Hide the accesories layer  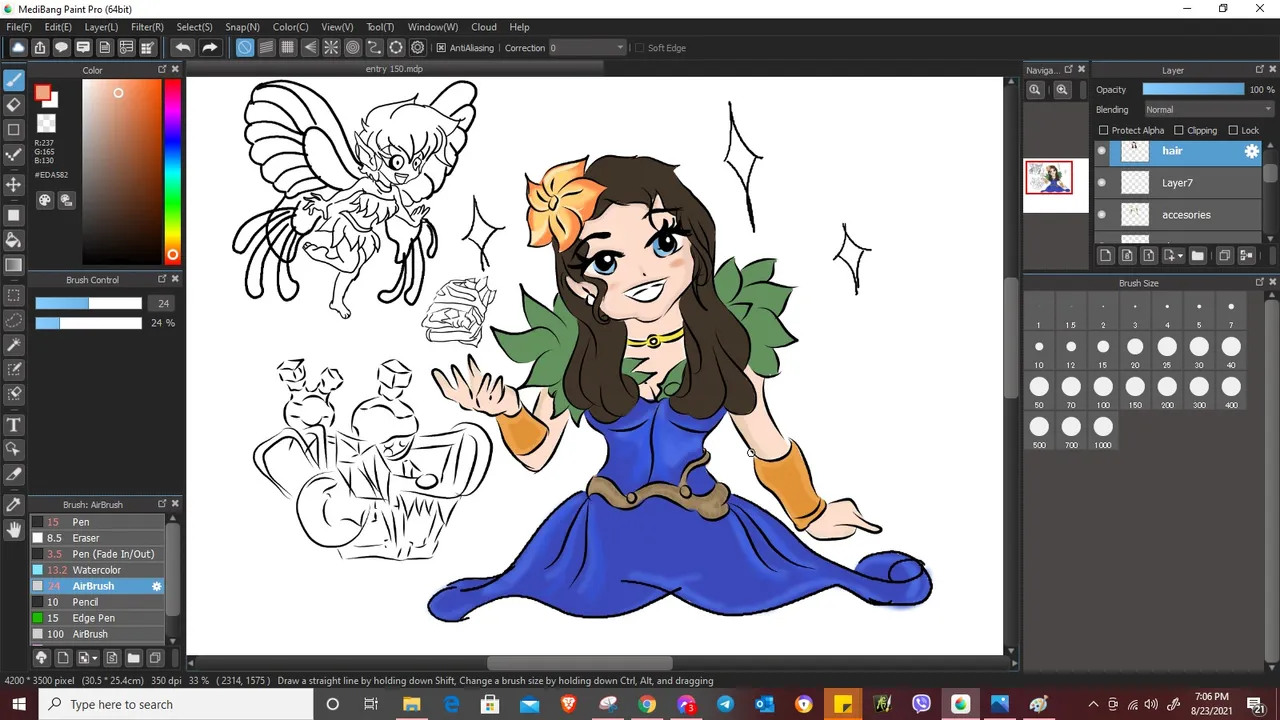tap(1102, 215)
